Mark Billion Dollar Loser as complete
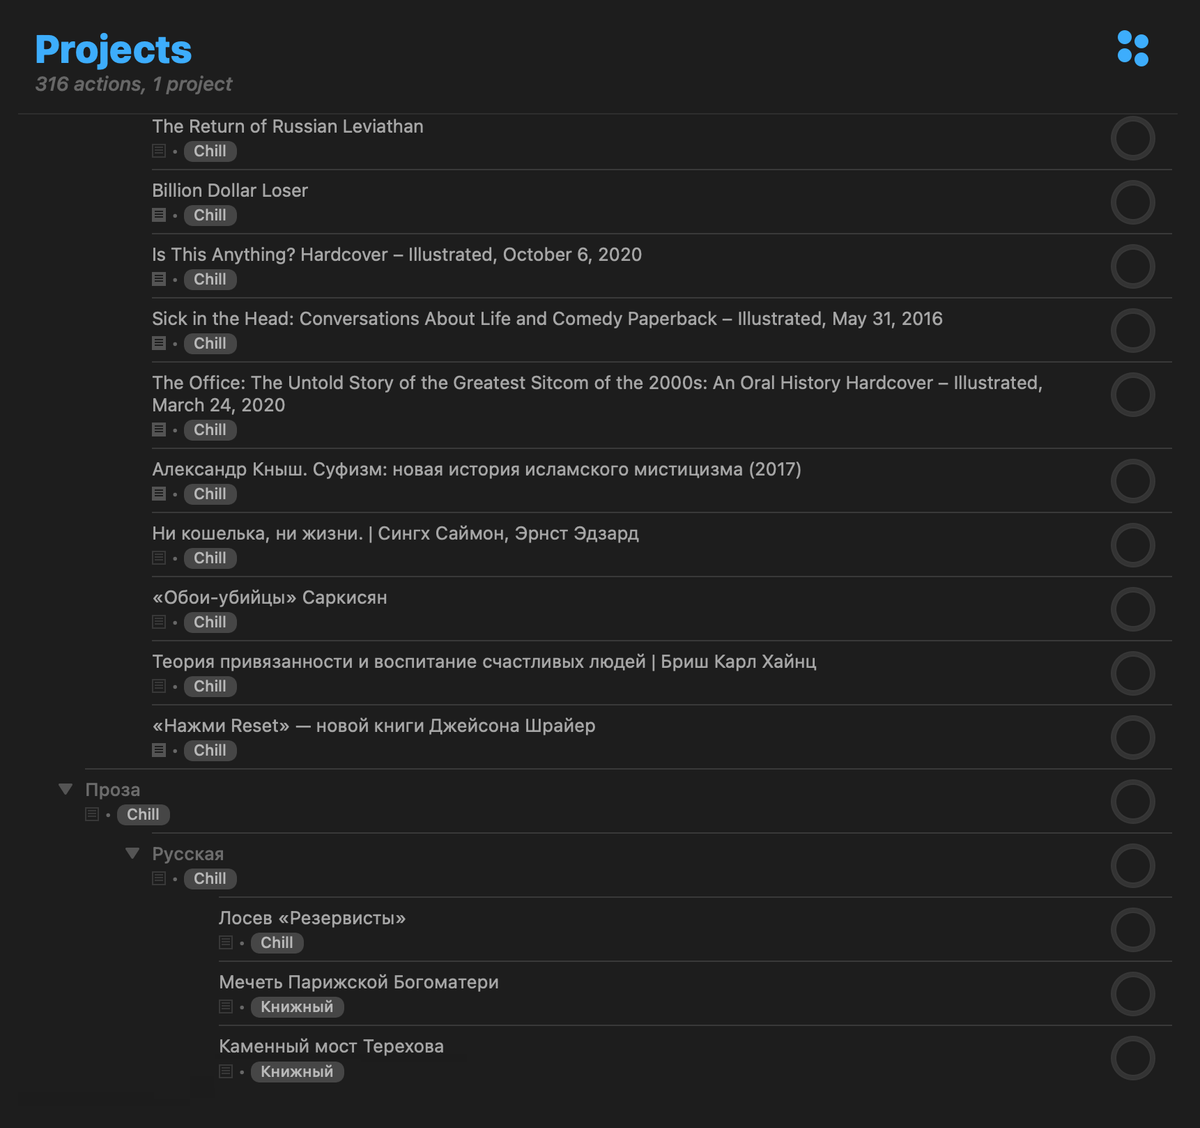The height and width of the screenshot is (1128, 1200). (x=1133, y=202)
